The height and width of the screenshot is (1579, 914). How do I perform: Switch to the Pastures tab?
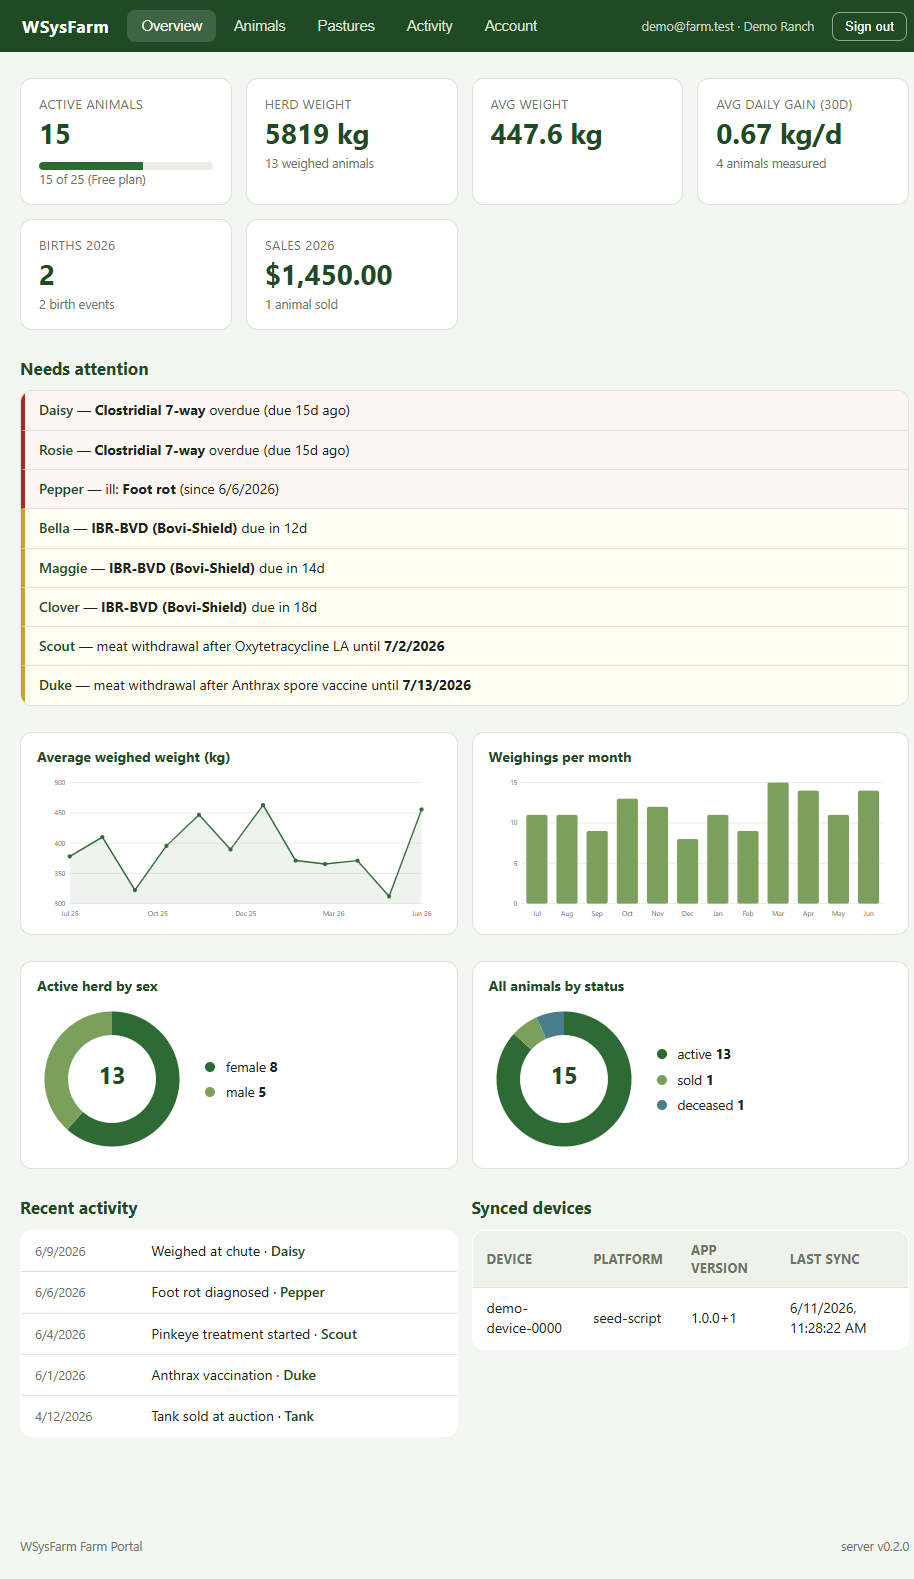point(346,26)
